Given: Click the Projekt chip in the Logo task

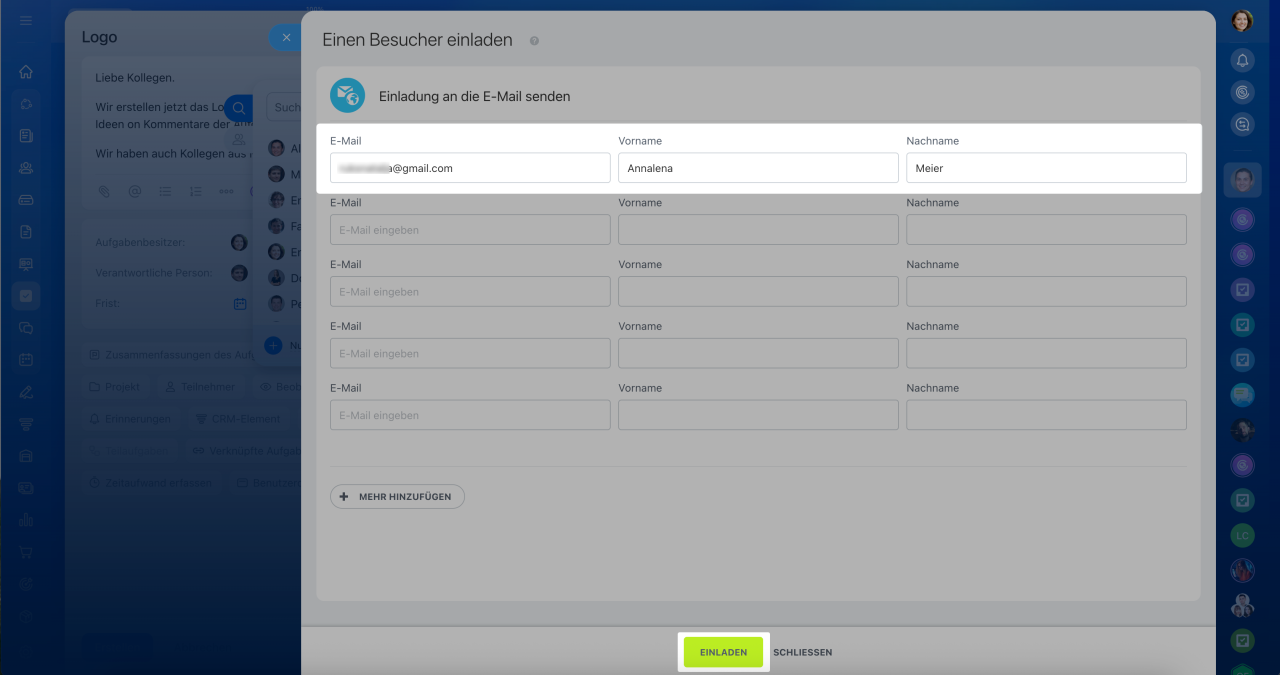Looking at the screenshot, I should tap(115, 387).
